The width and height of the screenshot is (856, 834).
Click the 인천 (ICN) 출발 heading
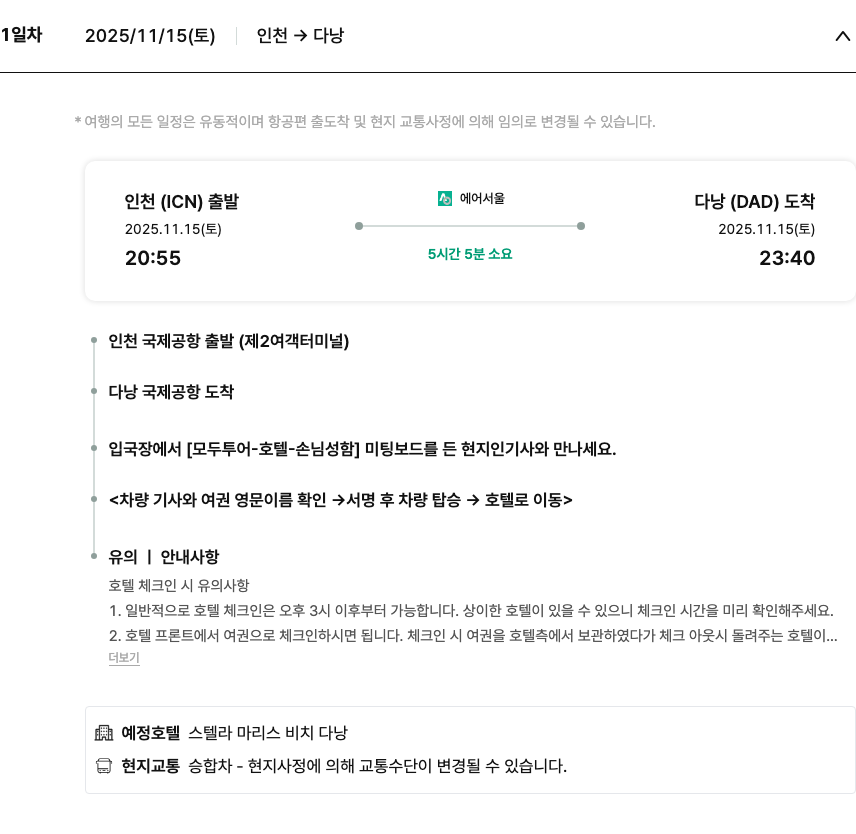pos(182,202)
